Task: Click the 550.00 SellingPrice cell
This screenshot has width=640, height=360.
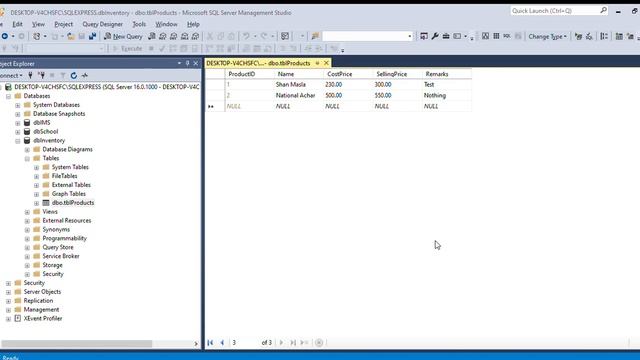Action: pos(397,96)
